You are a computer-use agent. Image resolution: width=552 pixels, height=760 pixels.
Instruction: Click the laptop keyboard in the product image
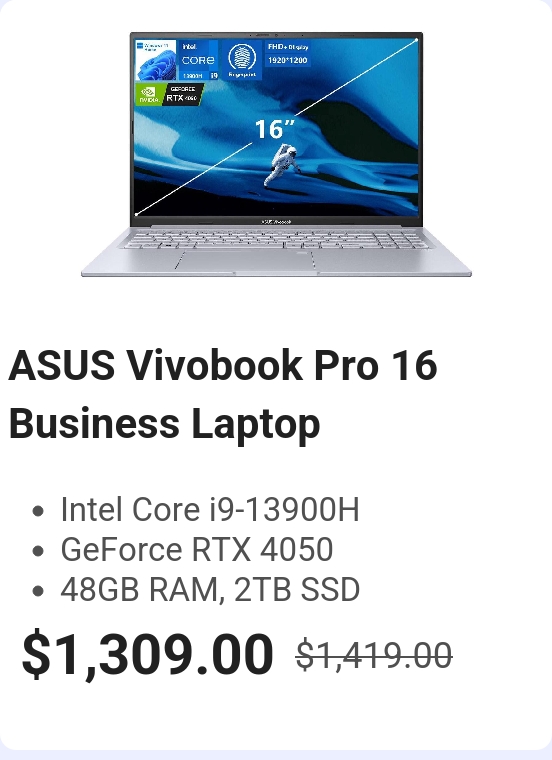[x=276, y=239]
